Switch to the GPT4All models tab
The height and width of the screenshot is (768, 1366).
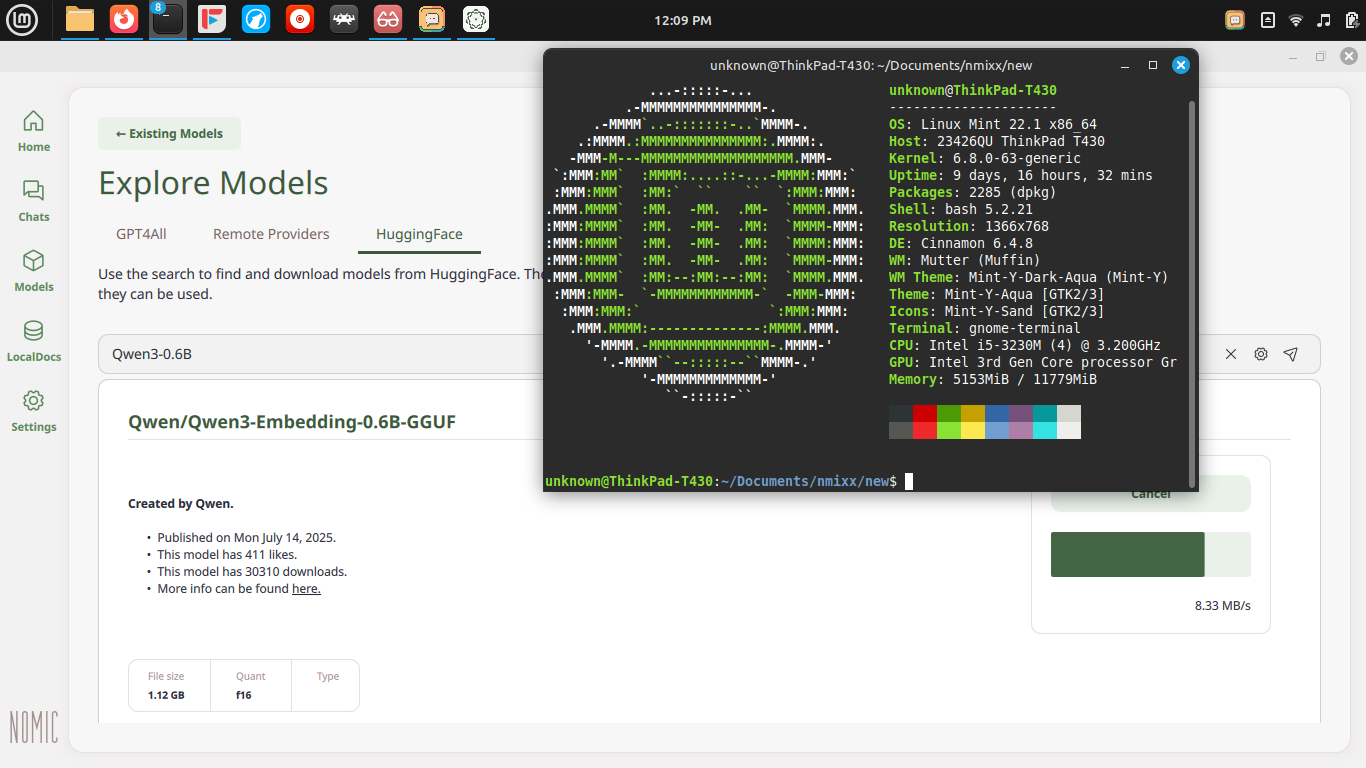click(x=141, y=234)
